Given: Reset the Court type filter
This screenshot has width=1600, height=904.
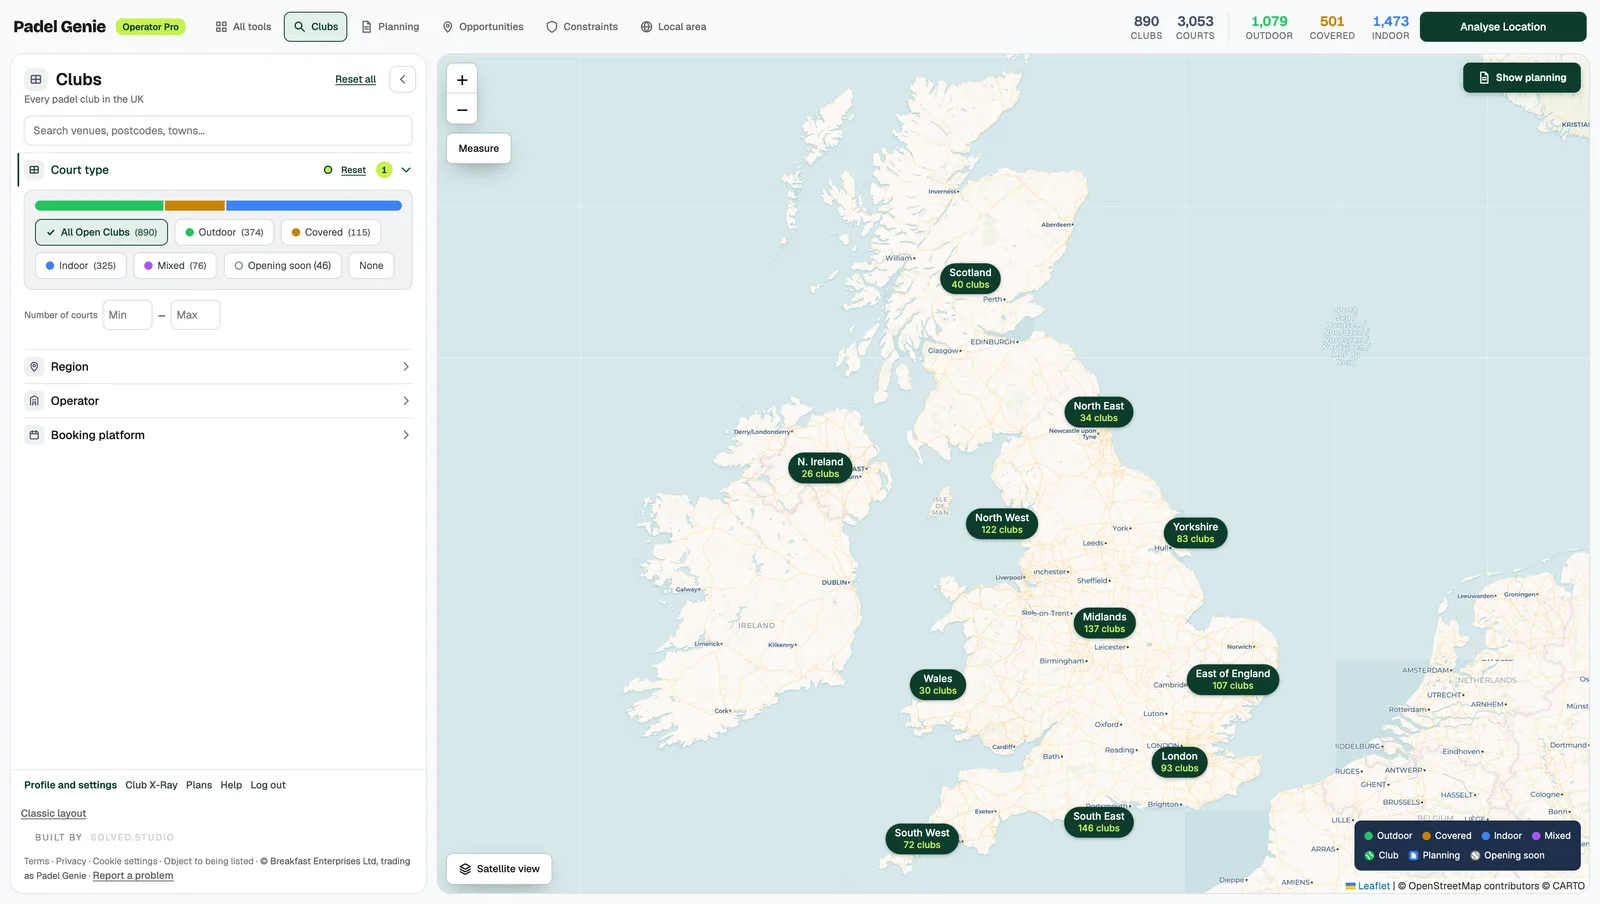Looking at the screenshot, I should click(x=353, y=170).
